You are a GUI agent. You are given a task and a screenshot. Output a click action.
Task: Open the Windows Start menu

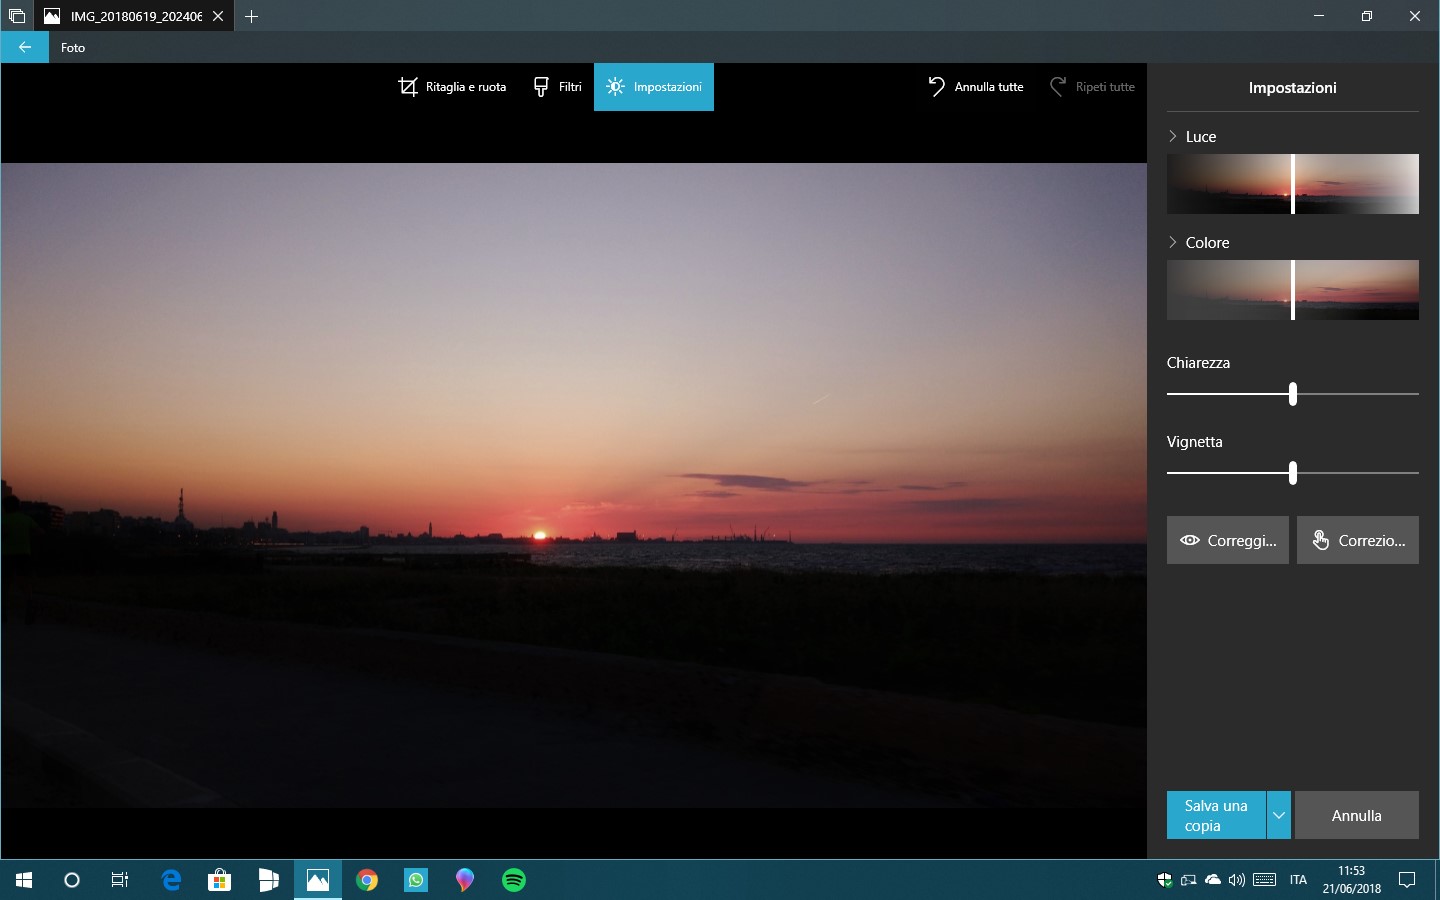tap(24, 880)
